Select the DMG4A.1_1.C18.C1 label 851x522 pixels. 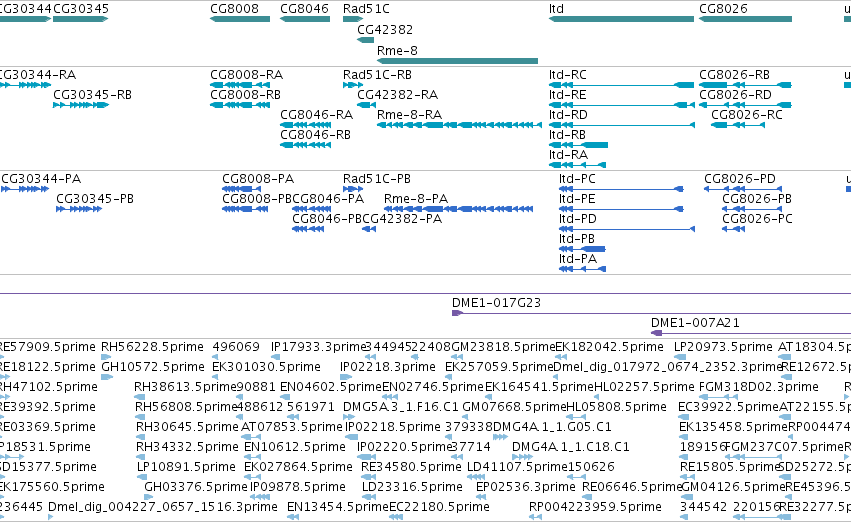pos(571,447)
